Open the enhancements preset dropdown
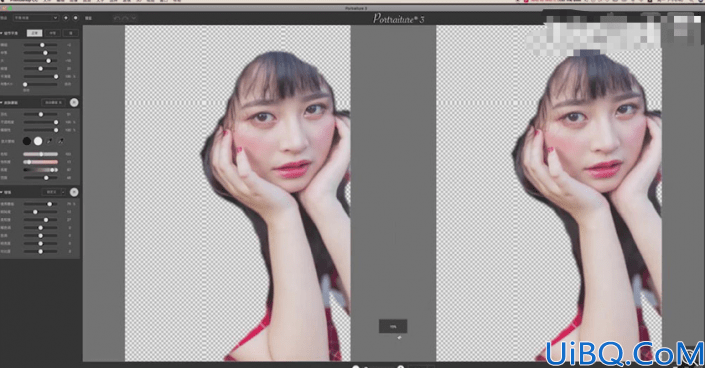705x368 pixels. pos(54,192)
